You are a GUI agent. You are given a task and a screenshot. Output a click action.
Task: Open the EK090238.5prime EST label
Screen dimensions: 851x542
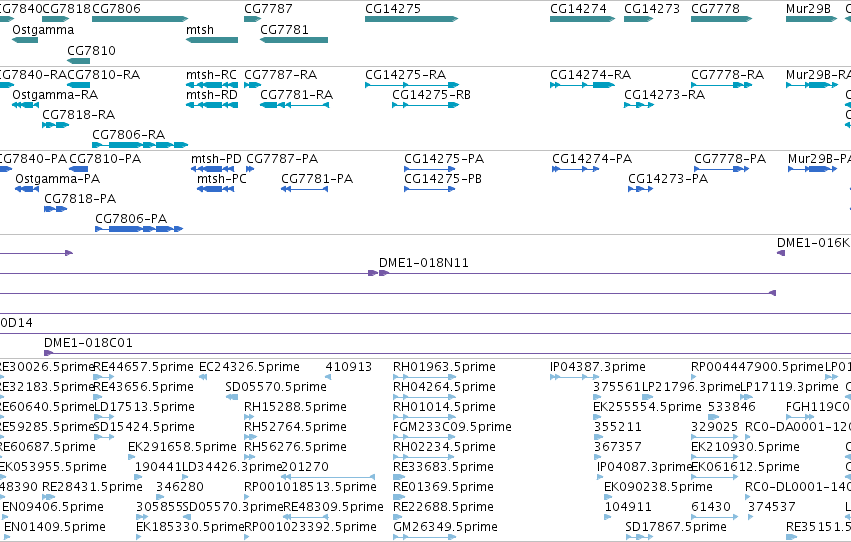click(658, 488)
